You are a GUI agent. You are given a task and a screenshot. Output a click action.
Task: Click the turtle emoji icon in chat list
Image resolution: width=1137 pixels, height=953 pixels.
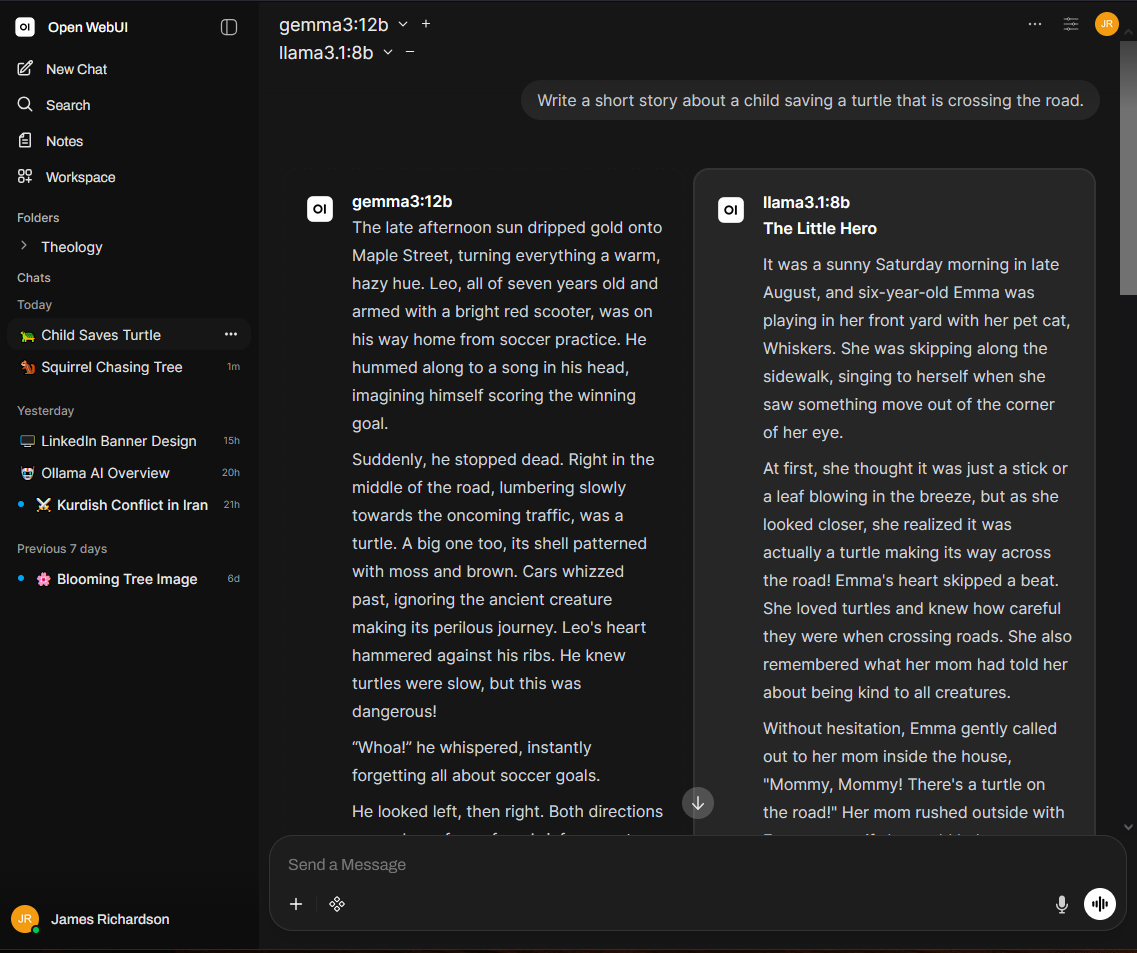[x=28, y=336]
